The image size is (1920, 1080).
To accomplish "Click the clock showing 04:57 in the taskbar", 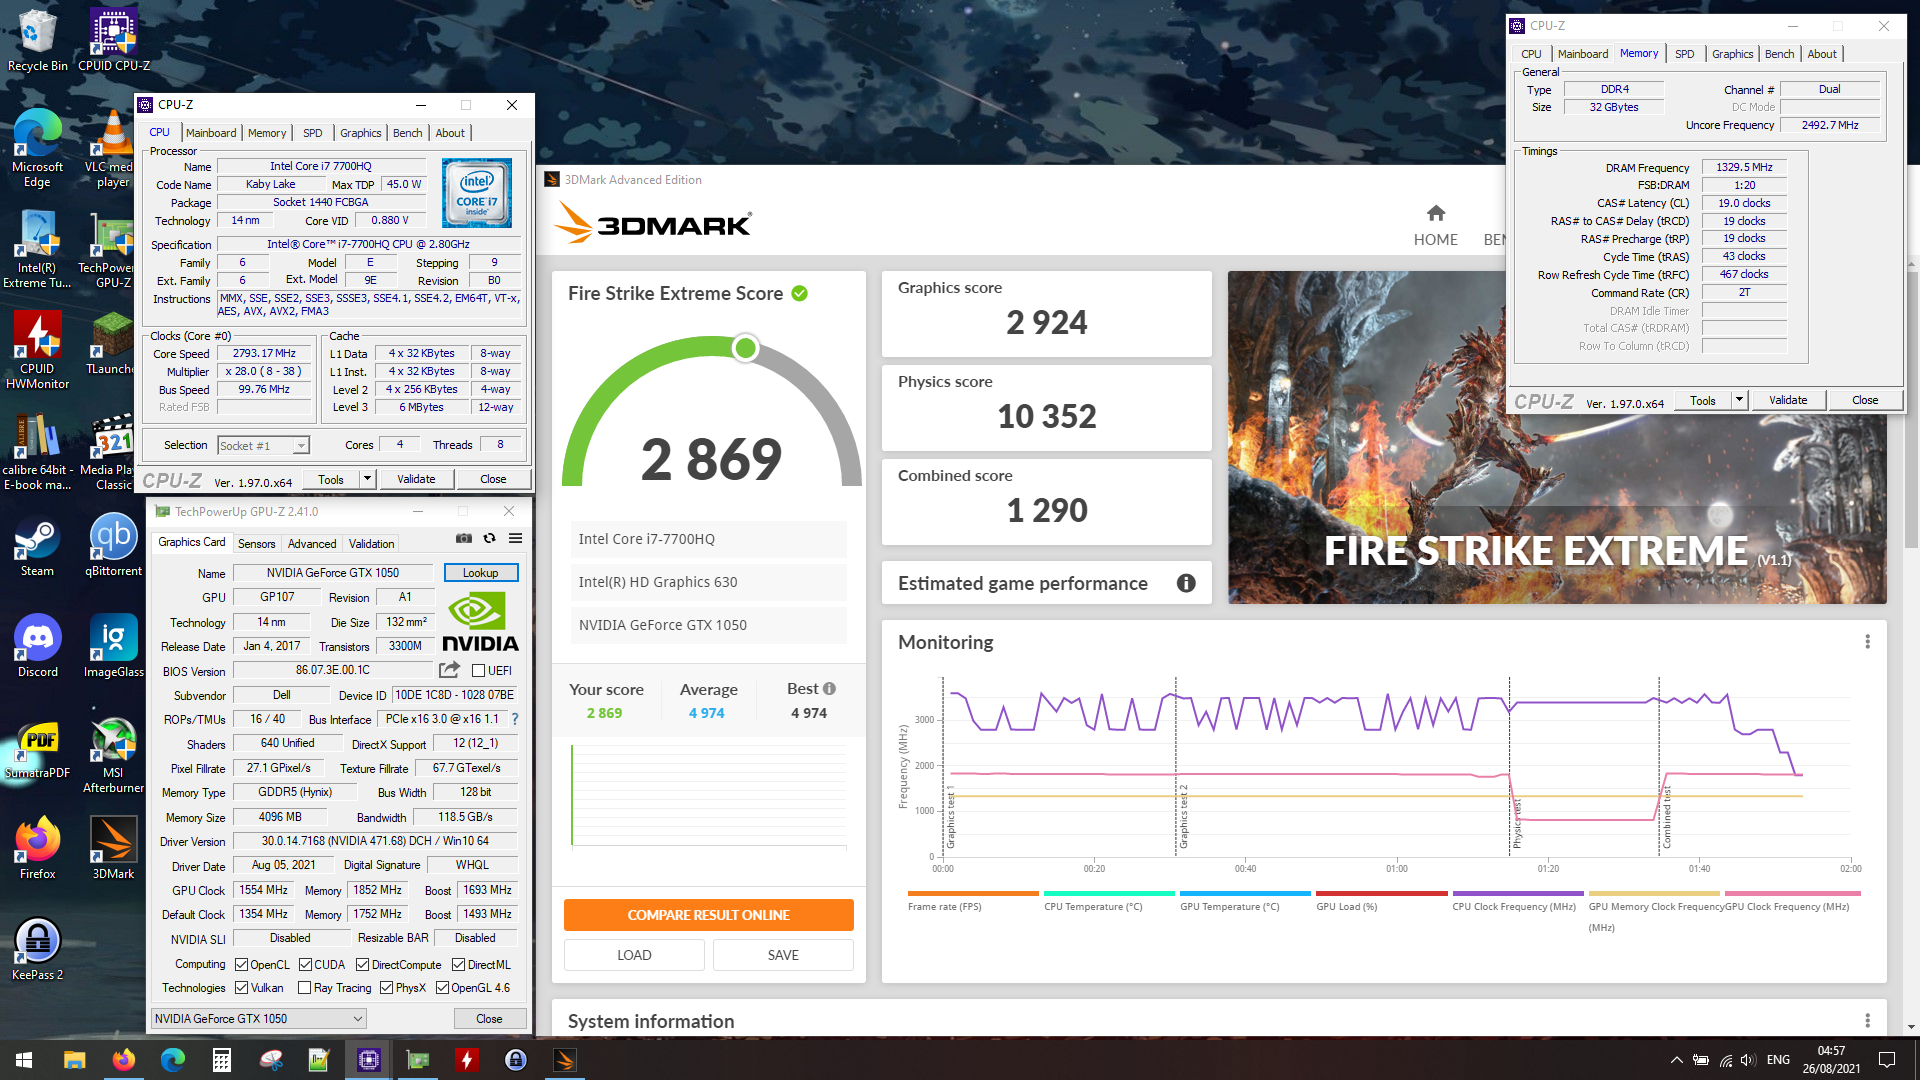I will pos(1831,1051).
